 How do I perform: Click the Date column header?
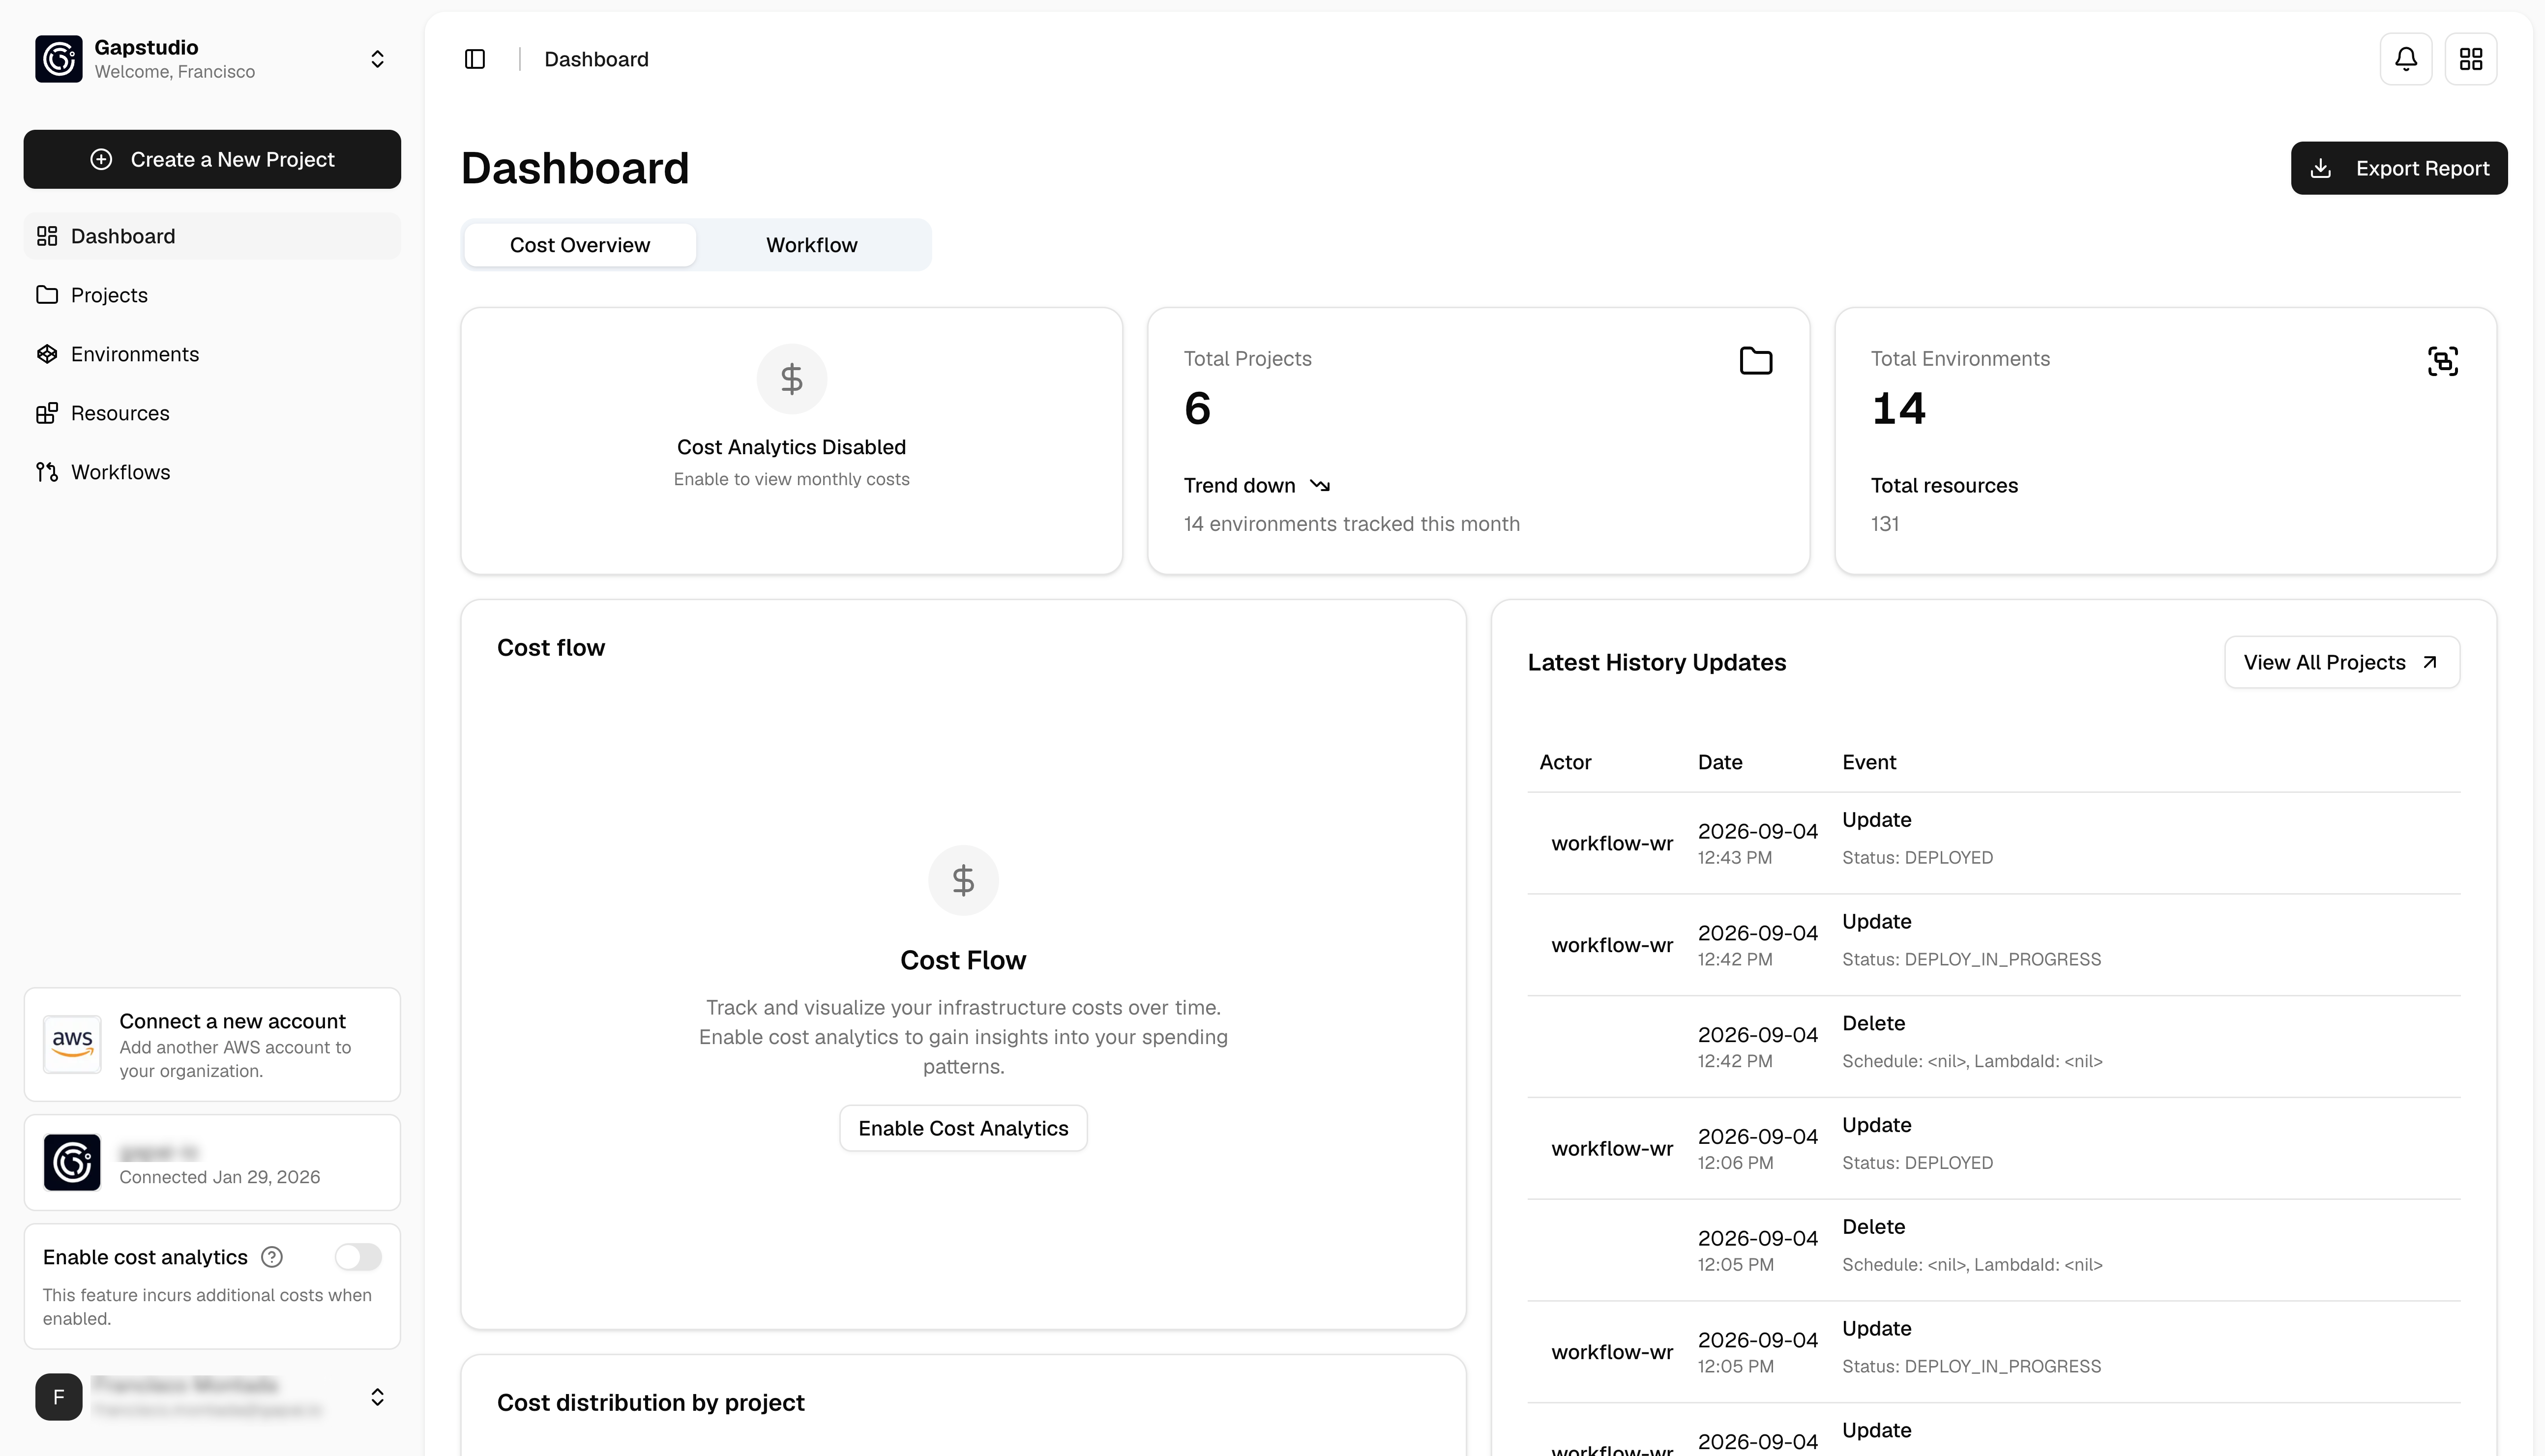[x=1720, y=762]
